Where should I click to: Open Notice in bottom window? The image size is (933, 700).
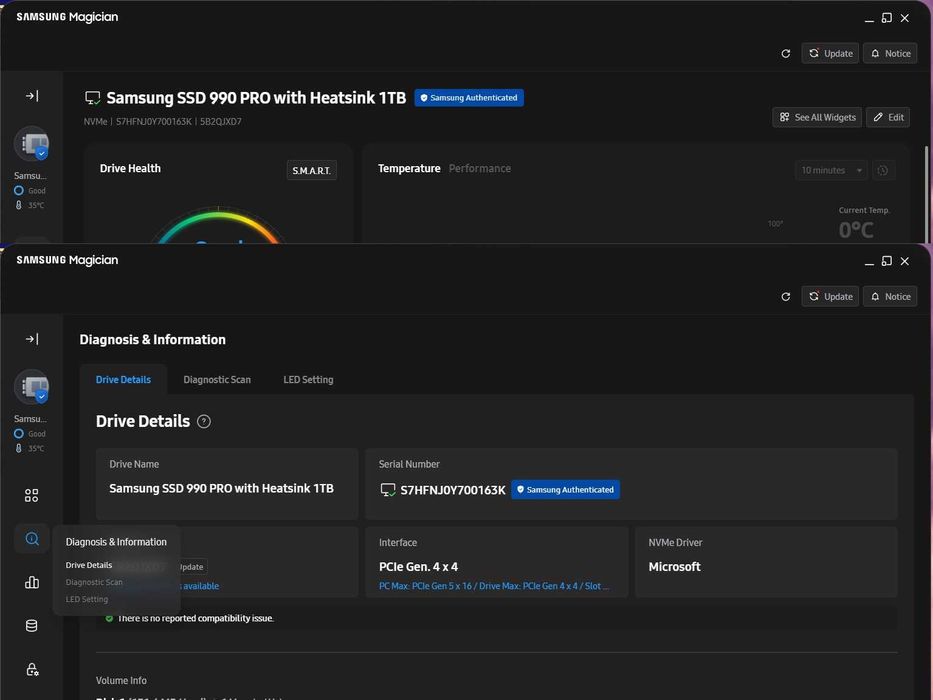(890, 296)
